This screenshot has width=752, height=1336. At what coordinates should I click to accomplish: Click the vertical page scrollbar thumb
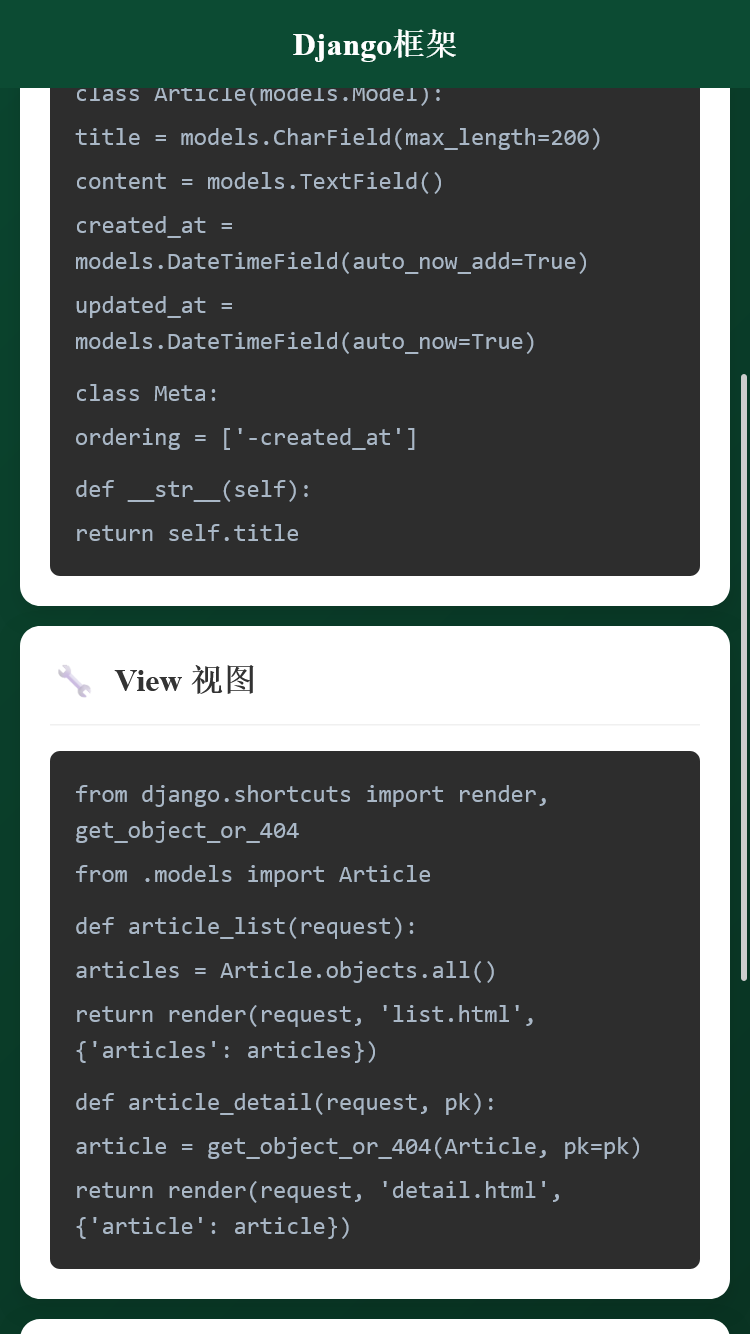click(x=743, y=676)
